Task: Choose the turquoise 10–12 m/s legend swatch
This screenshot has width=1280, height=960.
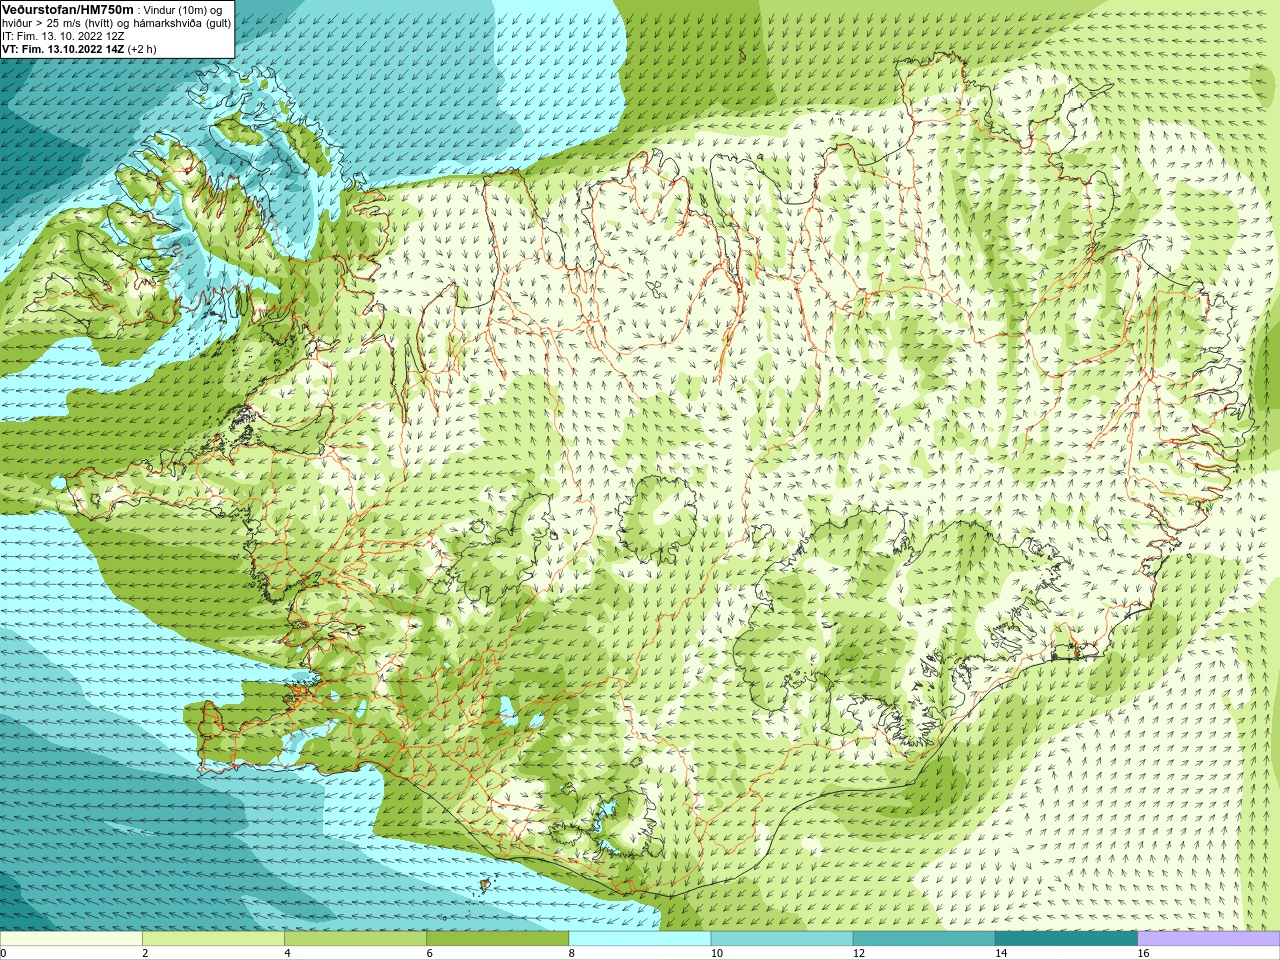Action: (782, 939)
